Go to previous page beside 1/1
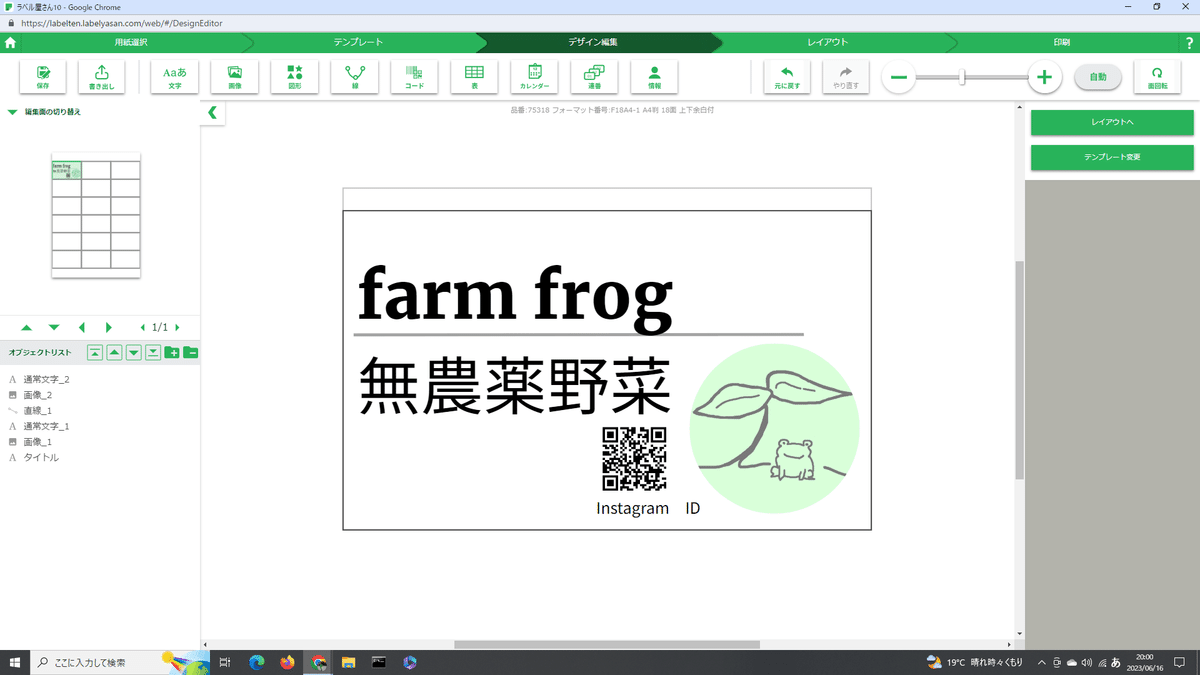Image resolution: width=1200 pixels, height=675 pixels. click(x=142, y=327)
